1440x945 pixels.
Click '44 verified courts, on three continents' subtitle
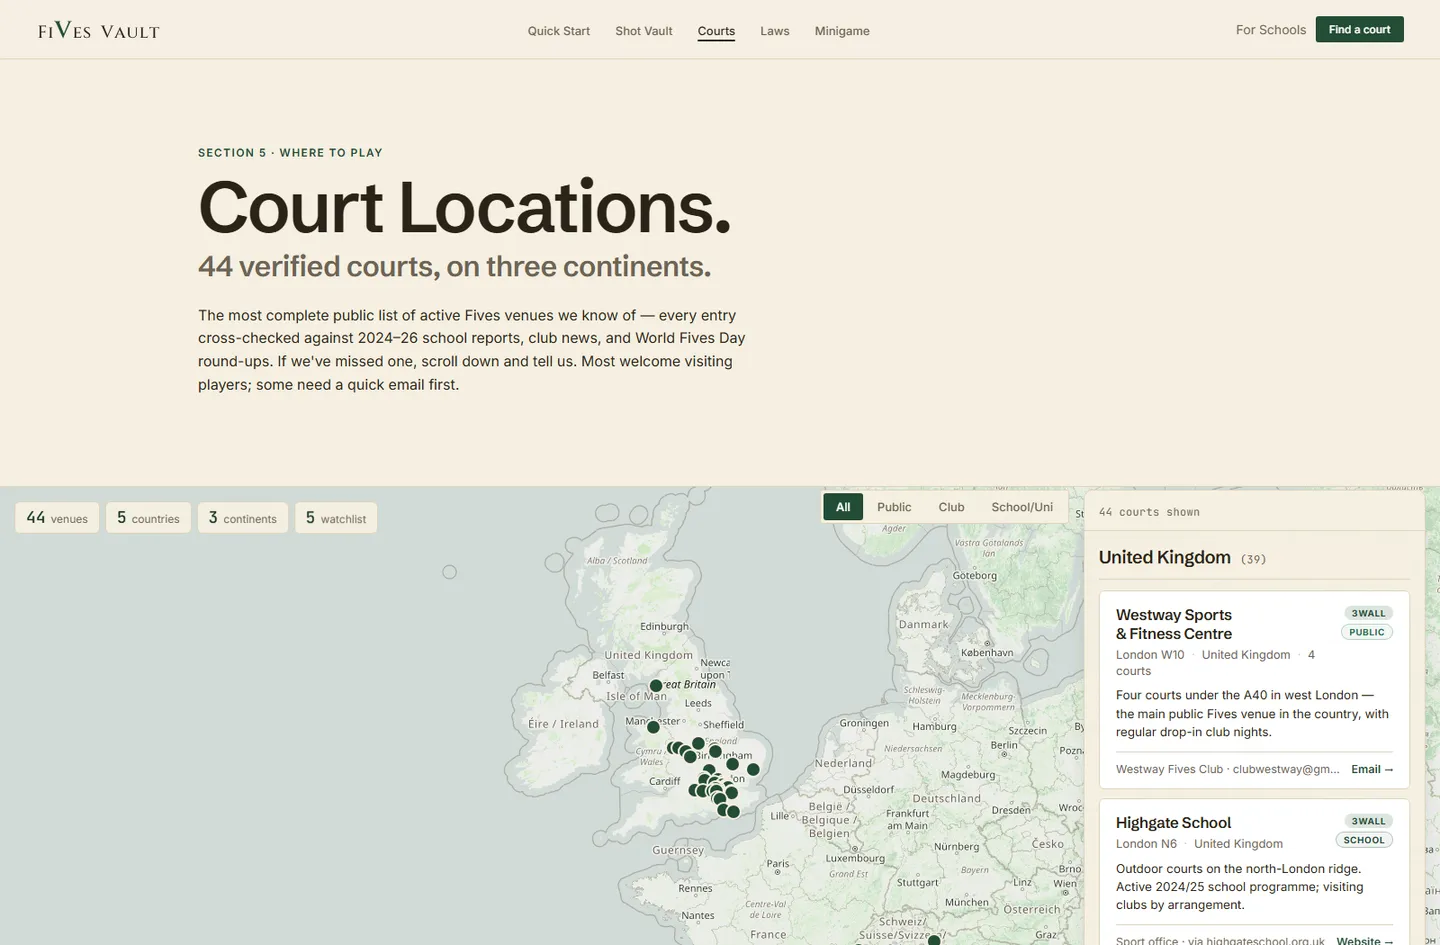[x=454, y=266]
